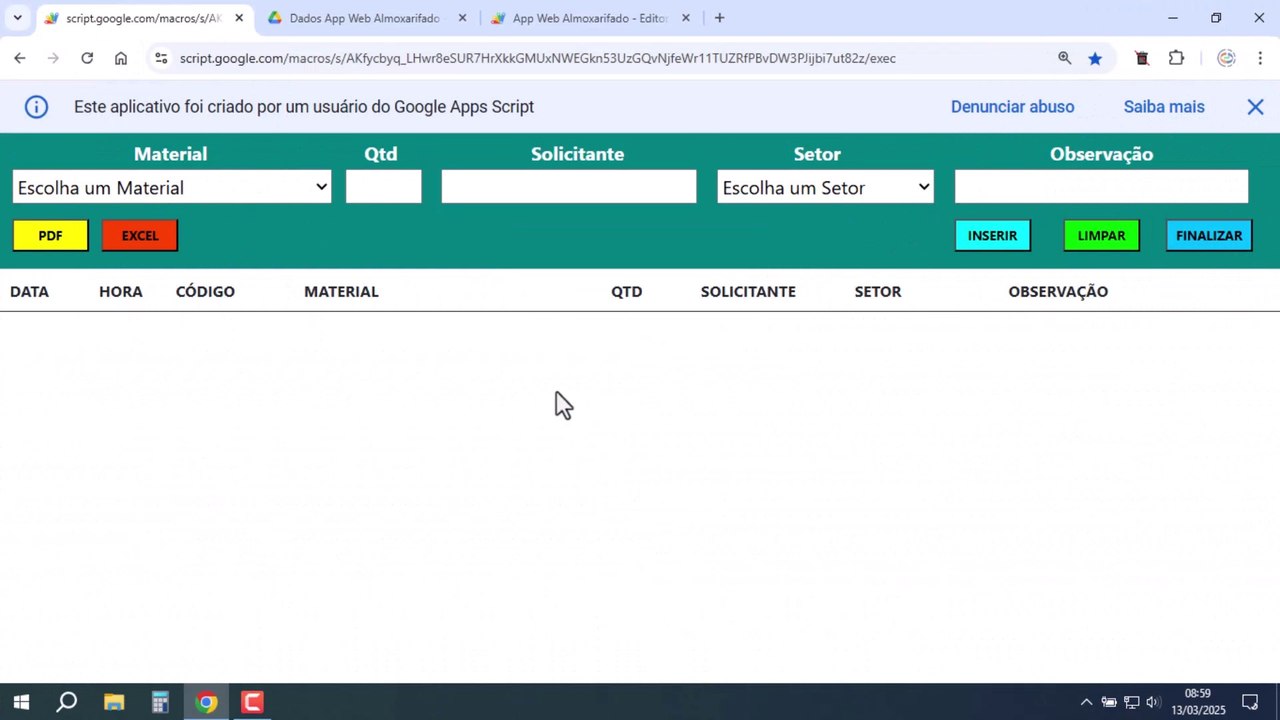Image resolution: width=1280 pixels, height=720 pixels.
Task: Bookmark this page with the star
Action: pyautogui.click(x=1095, y=58)
